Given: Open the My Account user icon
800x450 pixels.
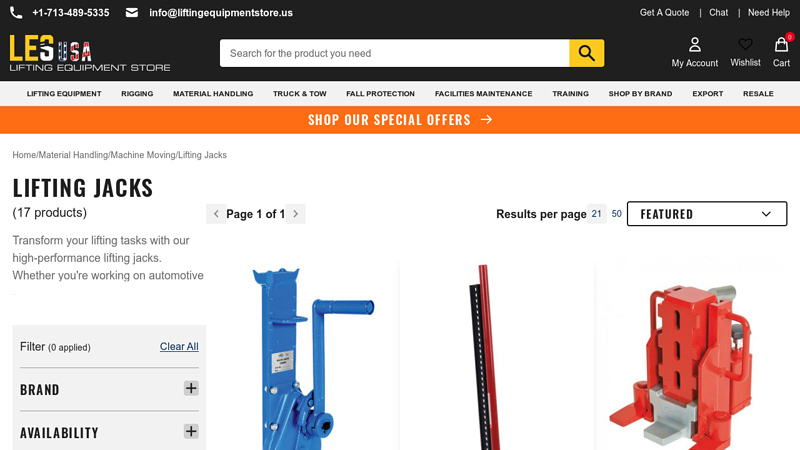Looking at the screenshot, I should point(694,45).
